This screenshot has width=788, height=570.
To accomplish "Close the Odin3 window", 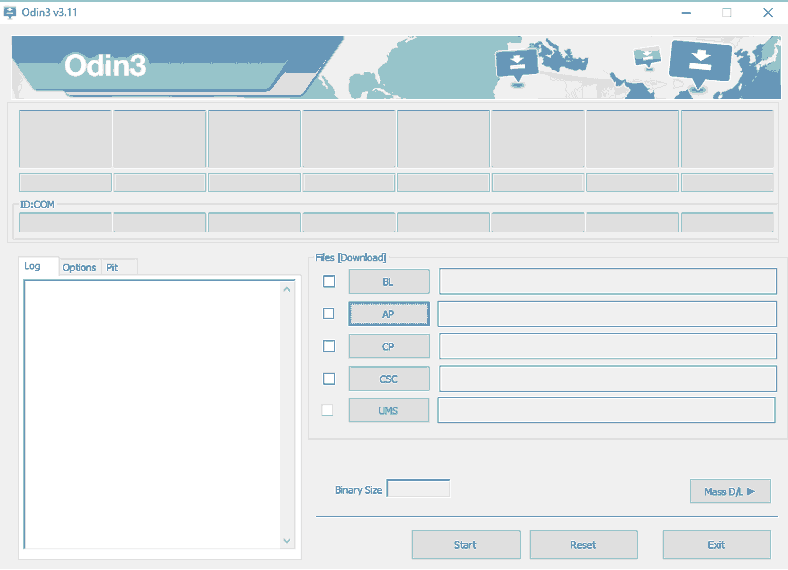I will tap(768, 13).
